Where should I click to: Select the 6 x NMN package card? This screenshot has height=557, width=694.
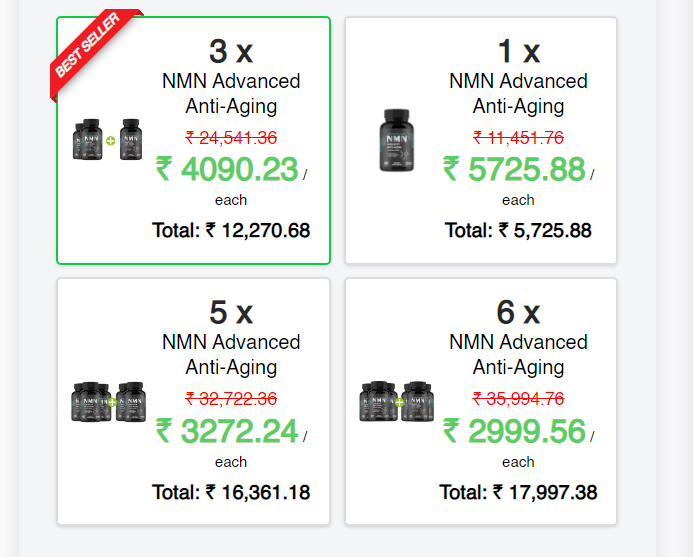tap(481, 401)
